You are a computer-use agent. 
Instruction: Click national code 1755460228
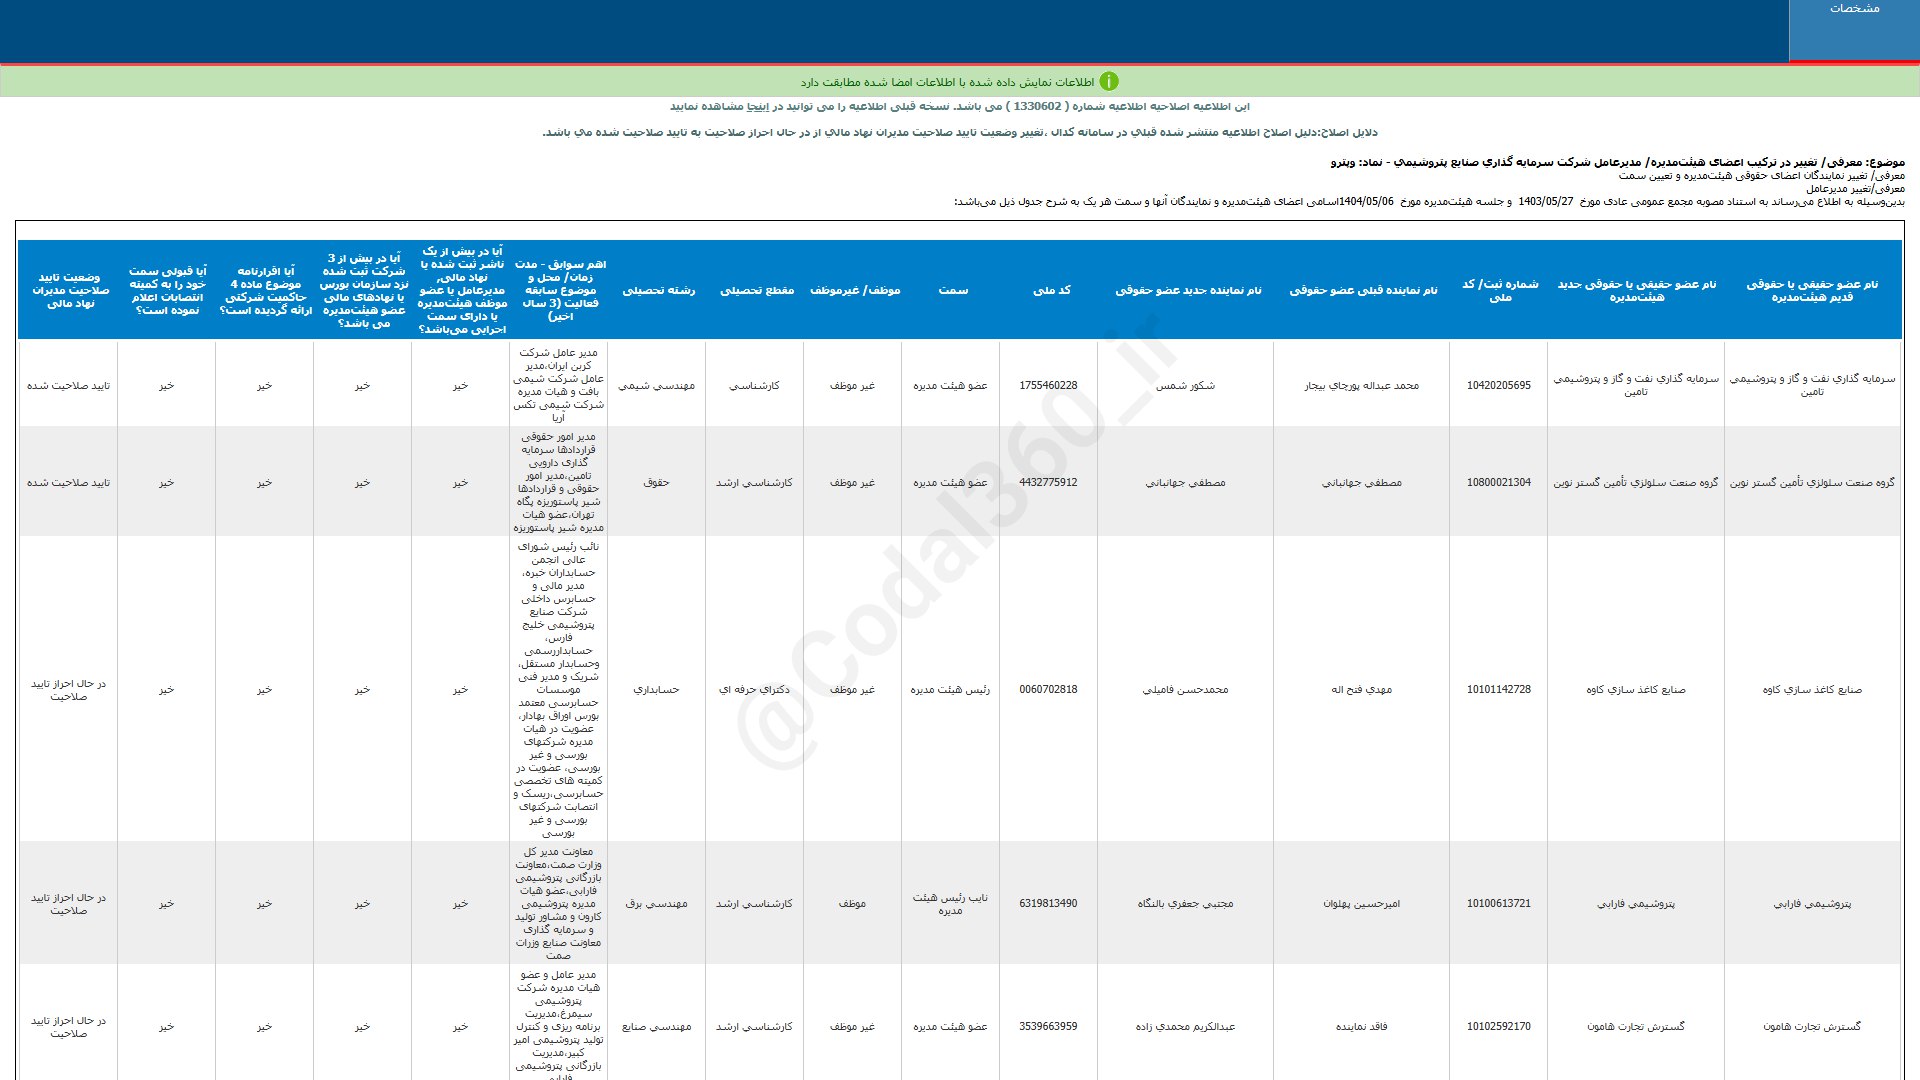pyautogui.click(x=1048, y=385)
